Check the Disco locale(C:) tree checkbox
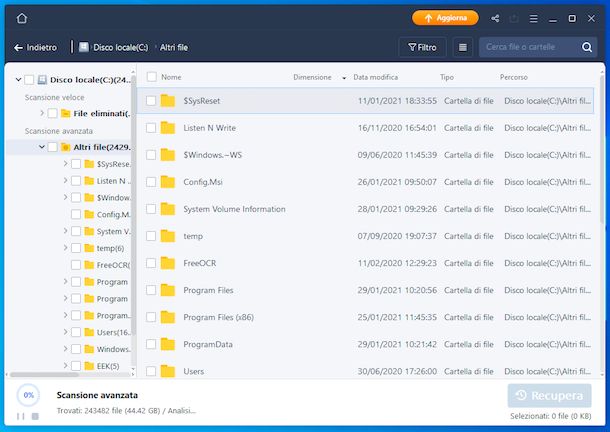 point(29,80)
